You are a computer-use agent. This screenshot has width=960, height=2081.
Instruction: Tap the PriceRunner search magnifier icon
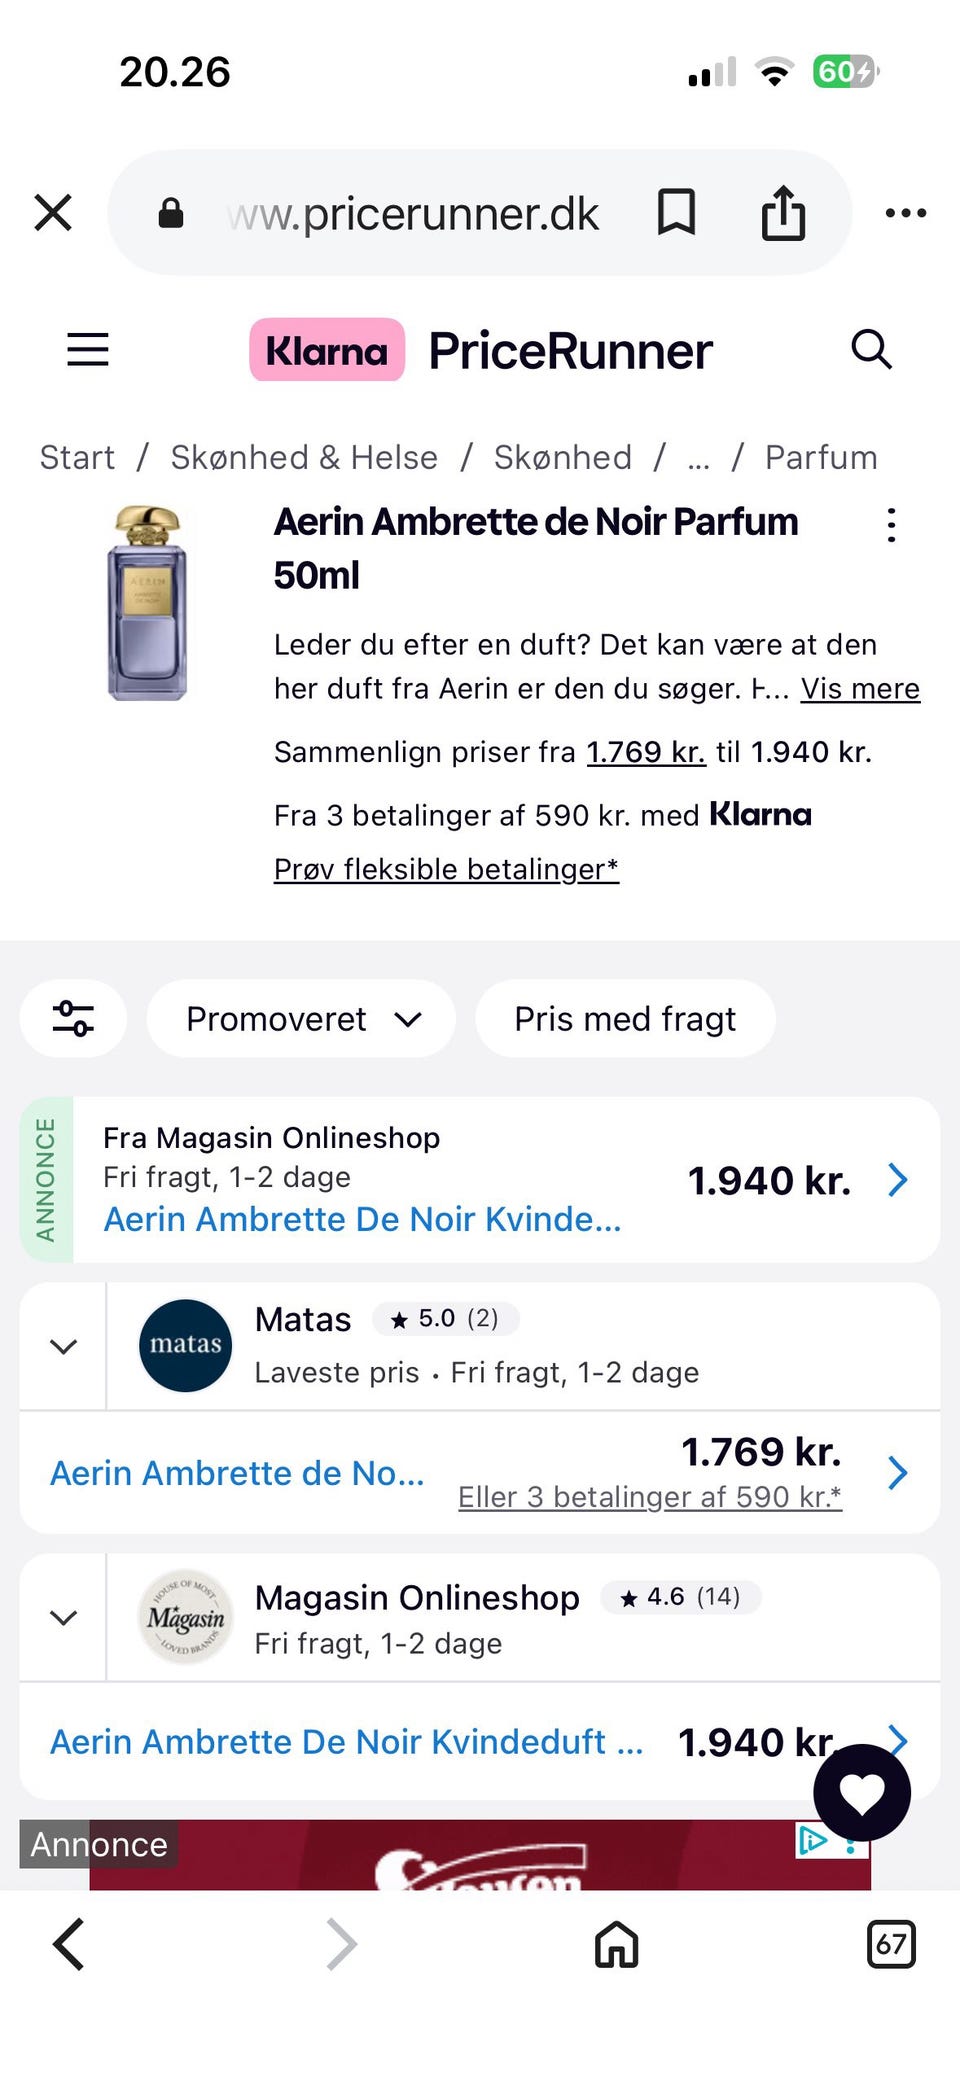tap(871, 349)
